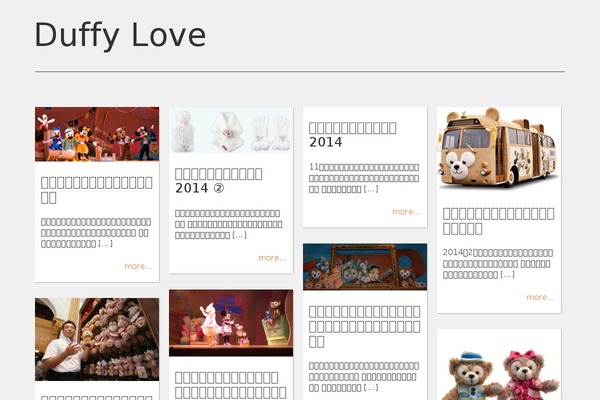Open the Duffy bear bus thumbnail
This screenshot has height=400, width=600.
tap(499, 147)
